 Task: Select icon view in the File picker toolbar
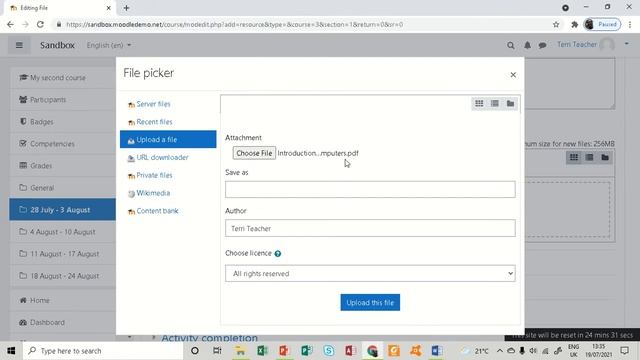[x=479, y=104]
